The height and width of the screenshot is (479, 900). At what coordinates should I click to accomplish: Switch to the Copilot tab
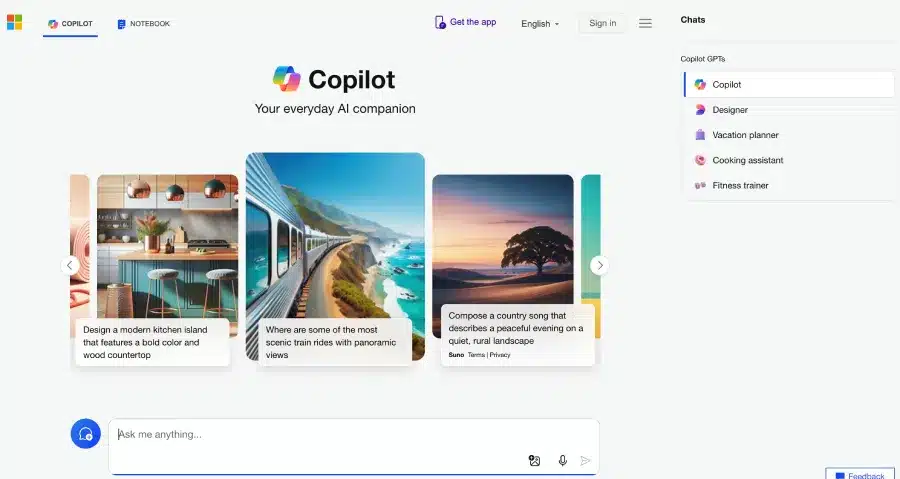(70, 24)
